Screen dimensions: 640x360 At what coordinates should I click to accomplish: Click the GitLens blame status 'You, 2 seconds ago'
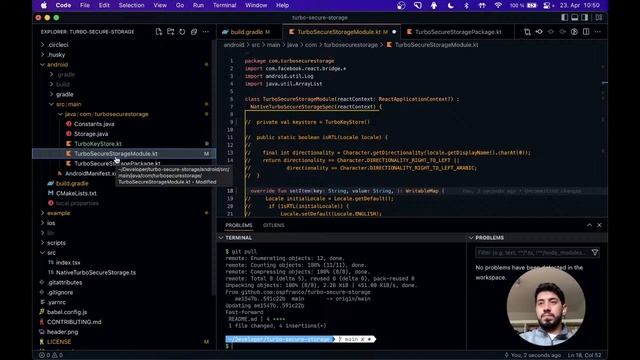point(533,355)
